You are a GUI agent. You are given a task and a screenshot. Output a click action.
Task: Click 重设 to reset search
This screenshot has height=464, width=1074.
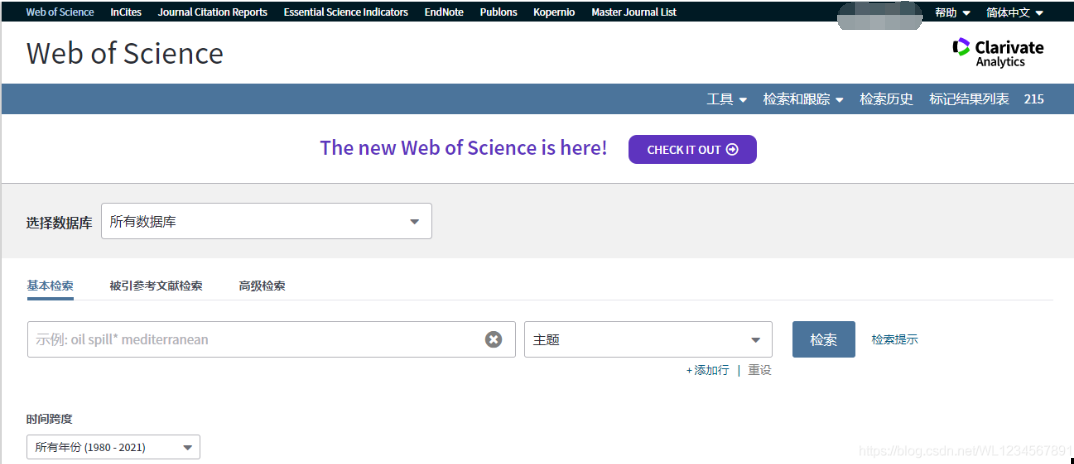point(760,370)
